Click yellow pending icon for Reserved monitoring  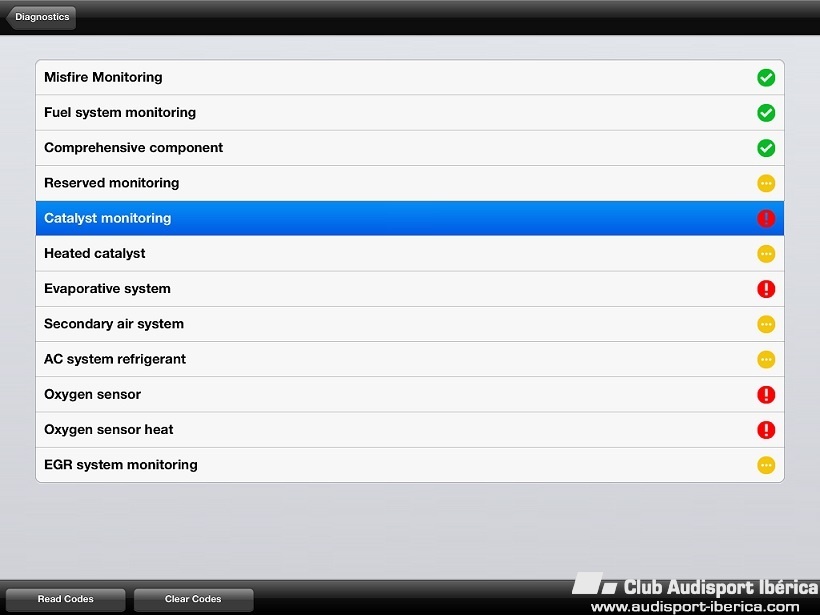(766, 183)
